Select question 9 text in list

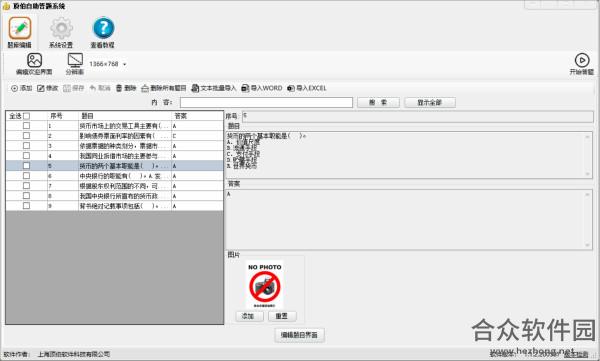click(125, 206)
